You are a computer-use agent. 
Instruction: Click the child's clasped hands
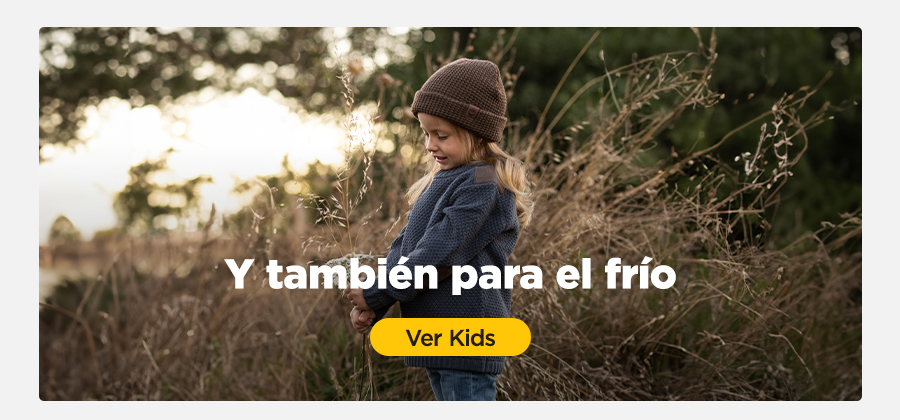click(361, 310)
